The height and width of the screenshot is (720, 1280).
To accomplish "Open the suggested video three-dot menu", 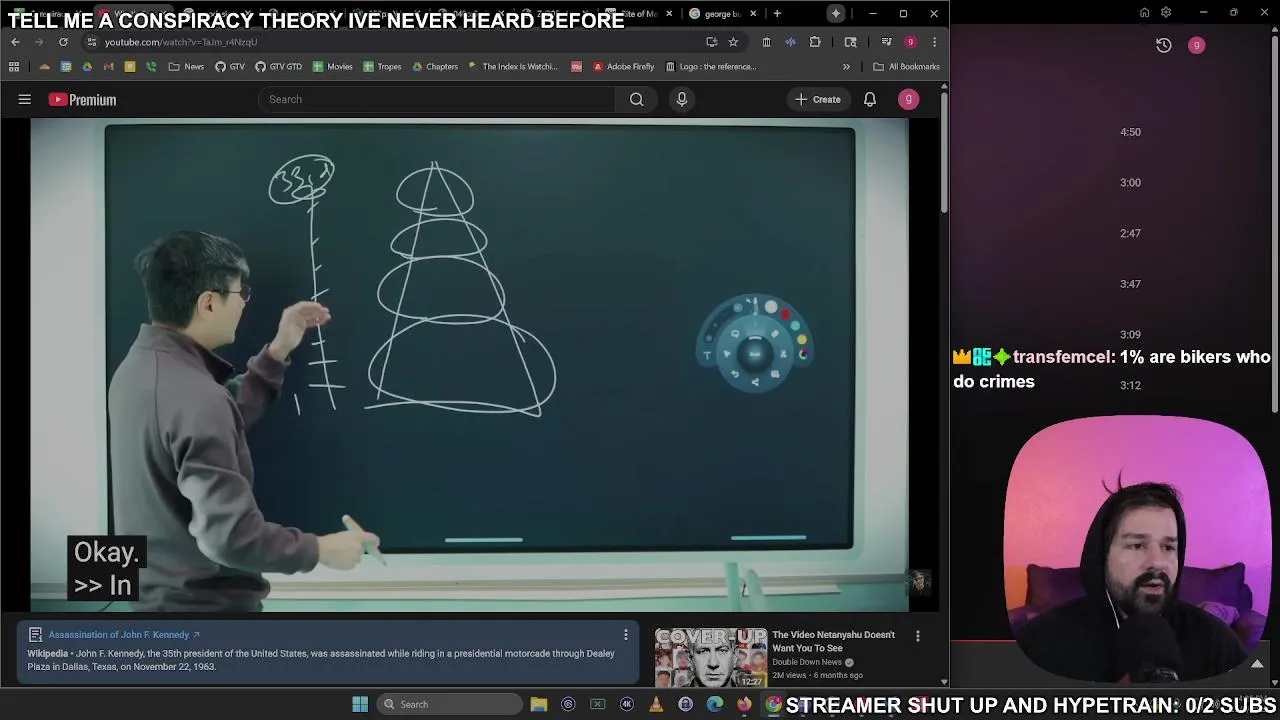I will click(x=918, y=636).
